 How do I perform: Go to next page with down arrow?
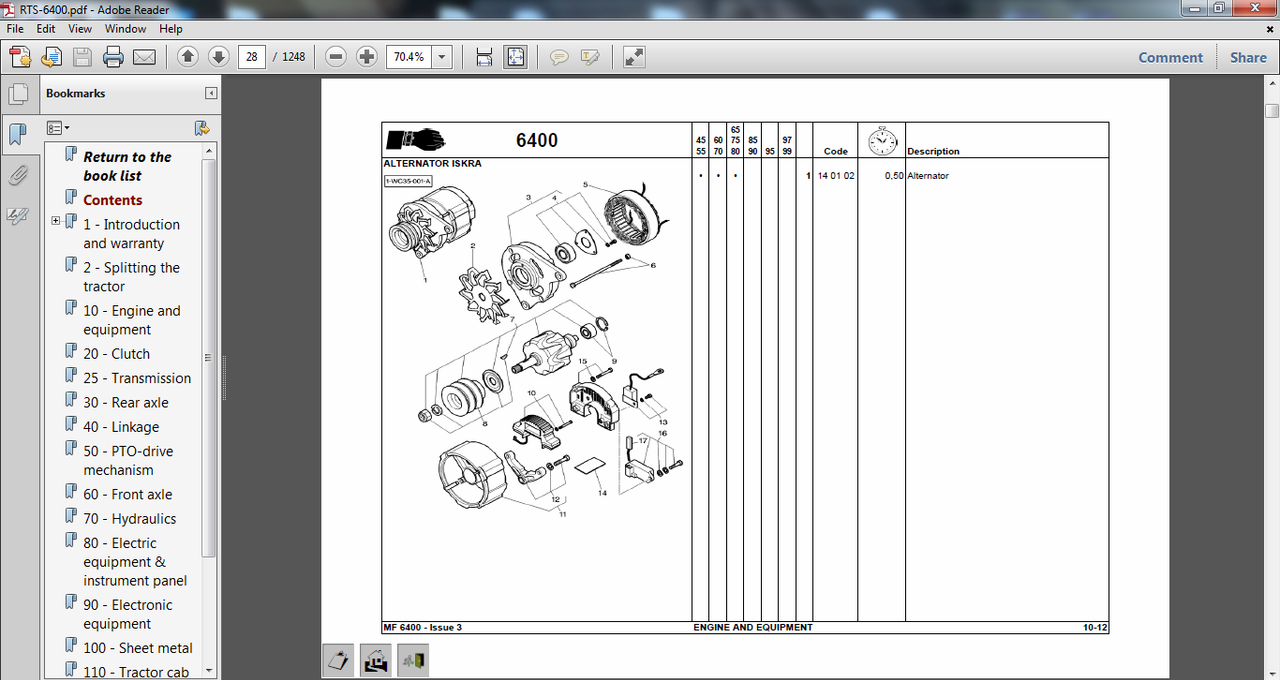[218, 57]
